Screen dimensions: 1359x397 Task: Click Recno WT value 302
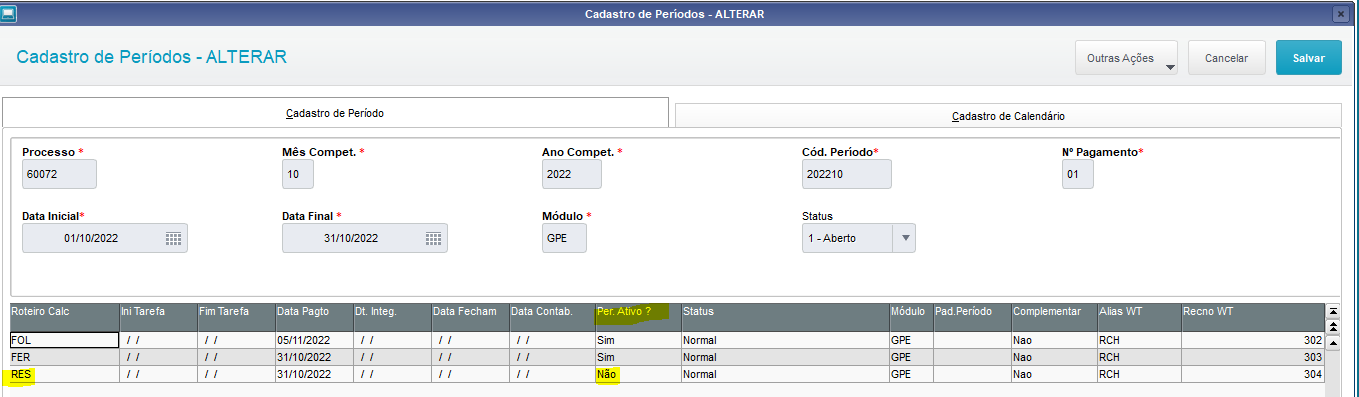click(1253, 340)
